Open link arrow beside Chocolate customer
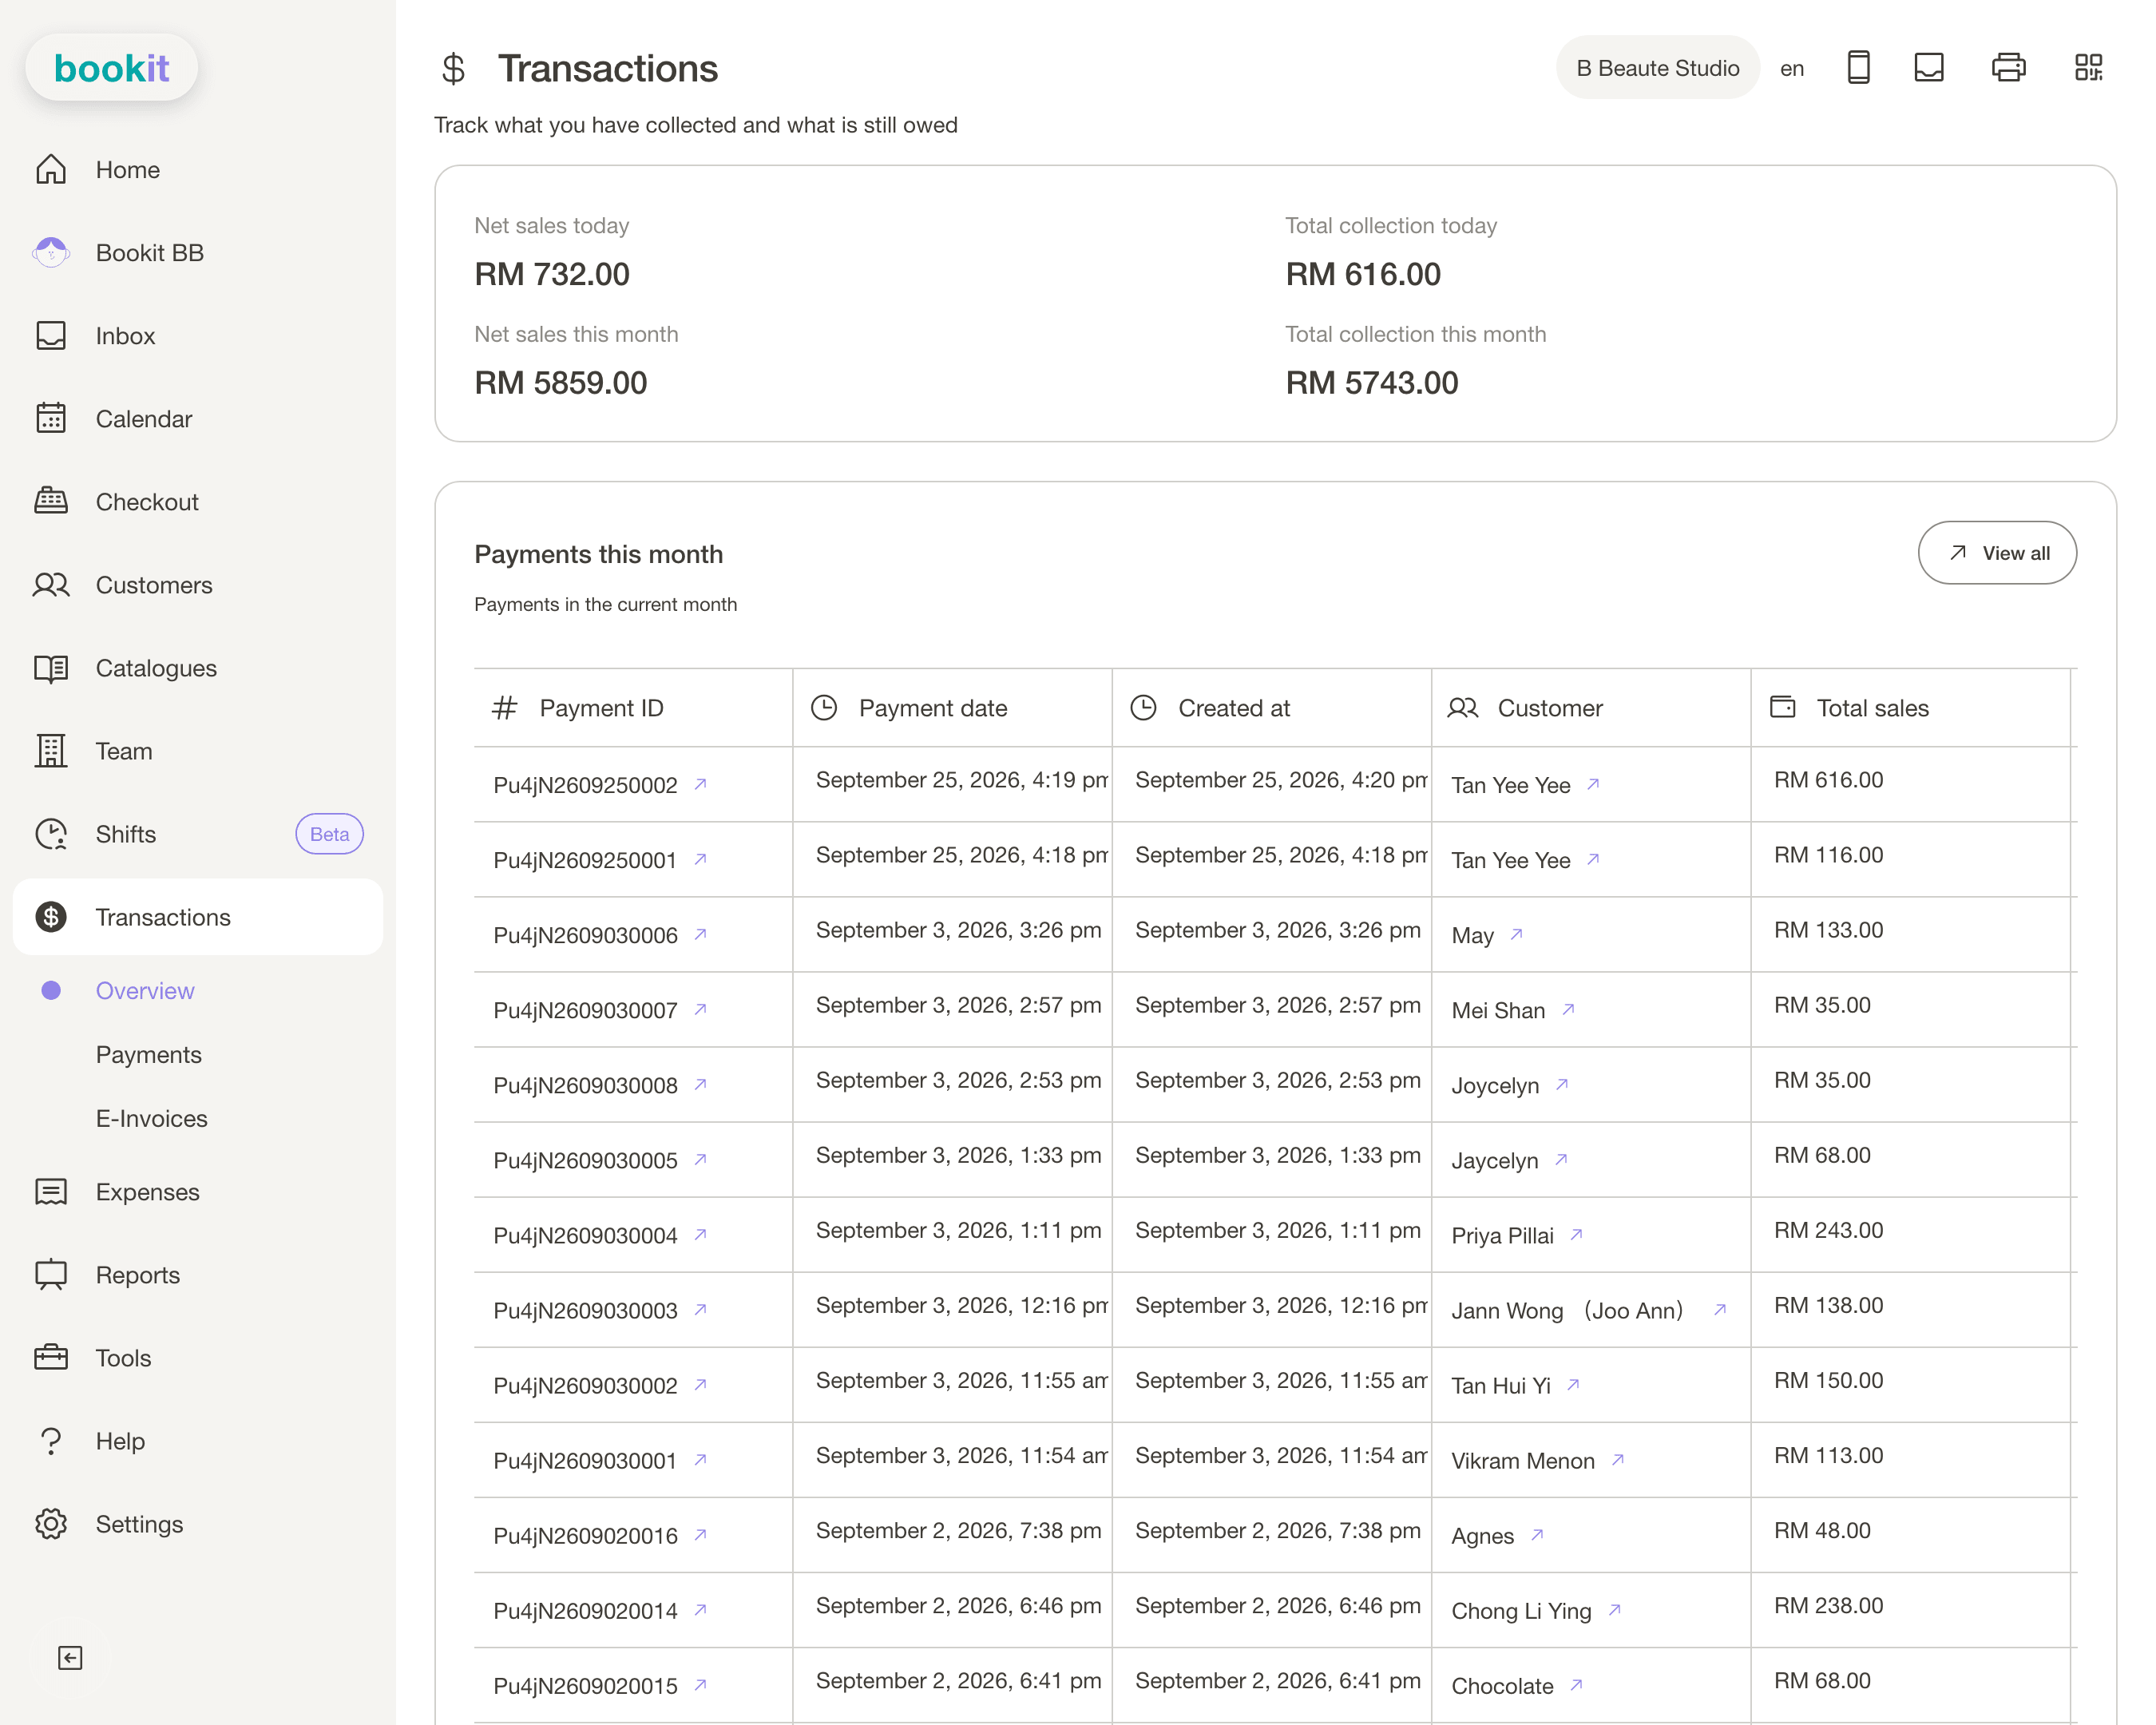The height and width of the screenshot is (1725, 2156). 1577,1684
